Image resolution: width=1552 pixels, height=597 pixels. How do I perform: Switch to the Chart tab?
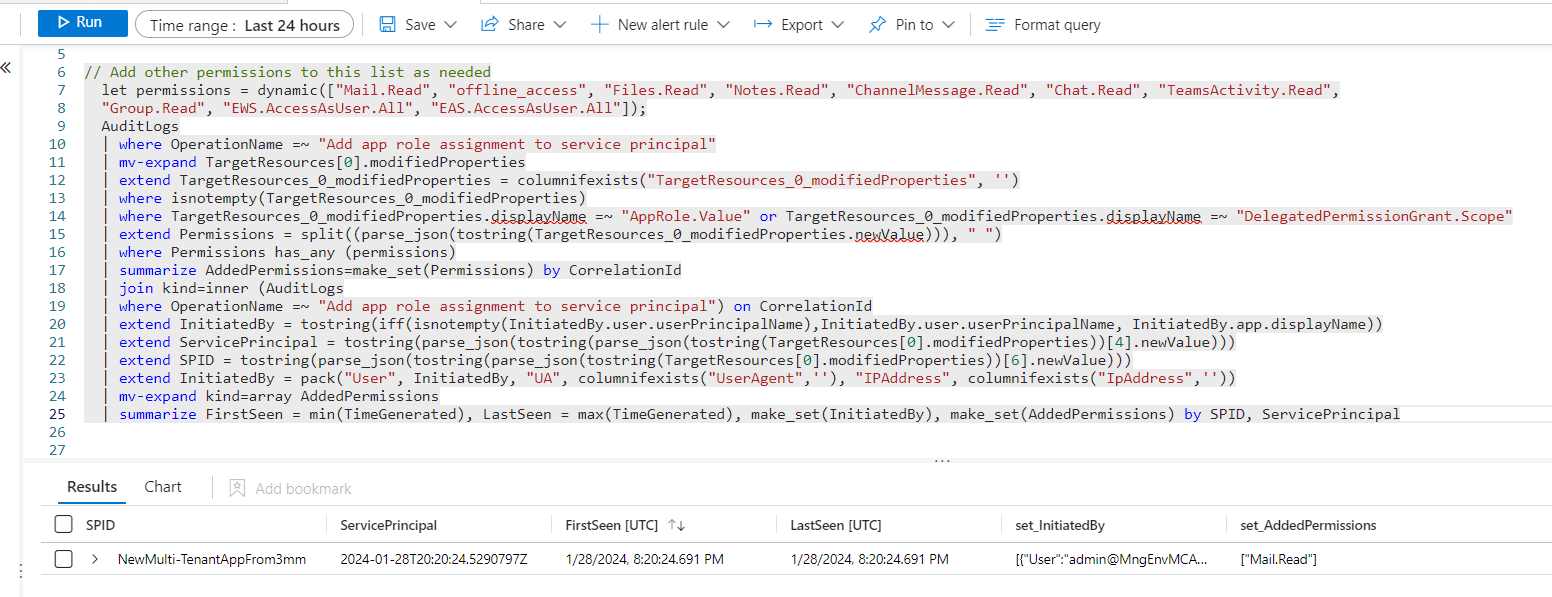[x=162, y=487]
